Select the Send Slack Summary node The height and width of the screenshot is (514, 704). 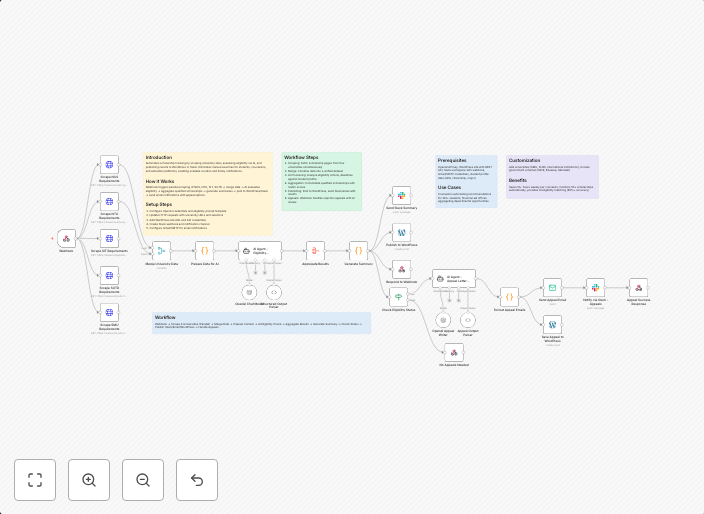tap(401, 195)
